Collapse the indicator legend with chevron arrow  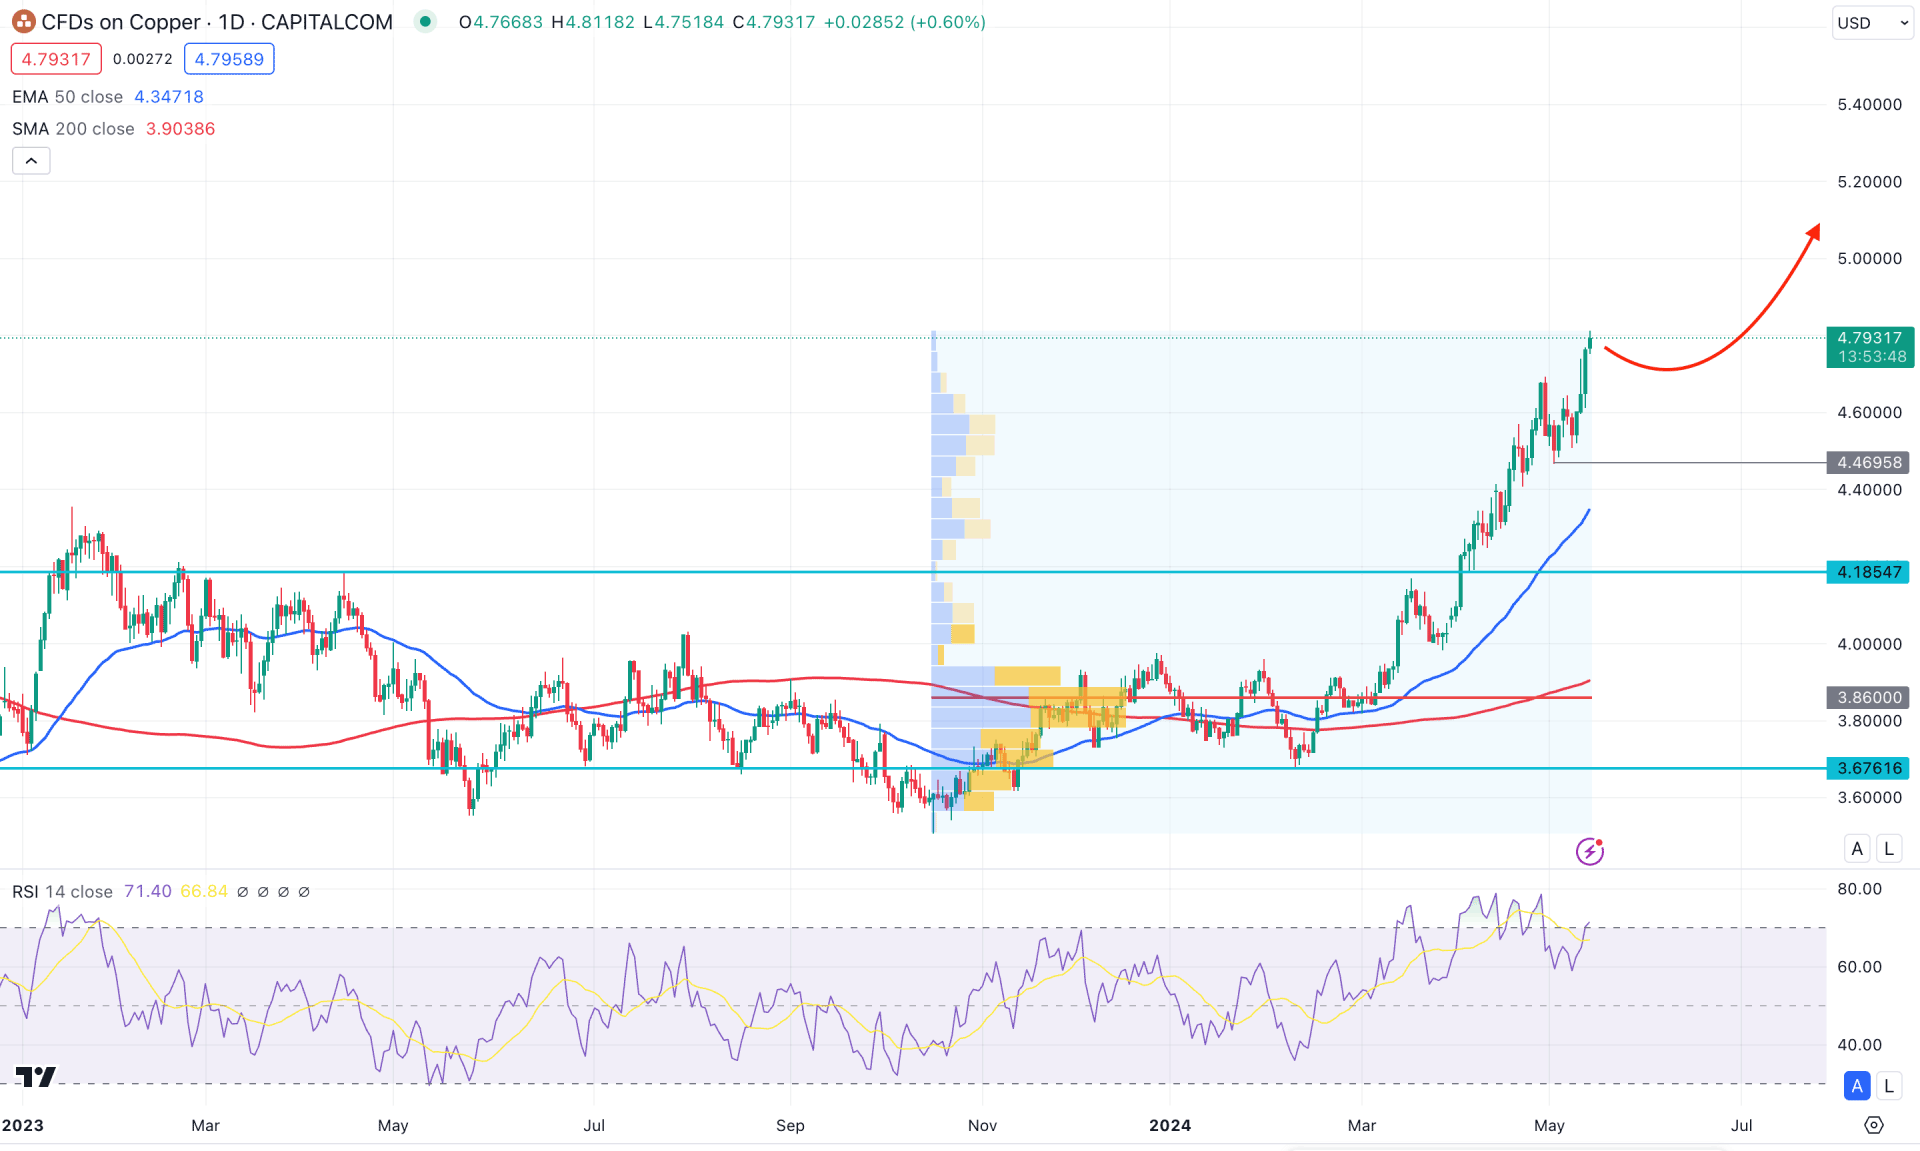(x=31, y=161)
